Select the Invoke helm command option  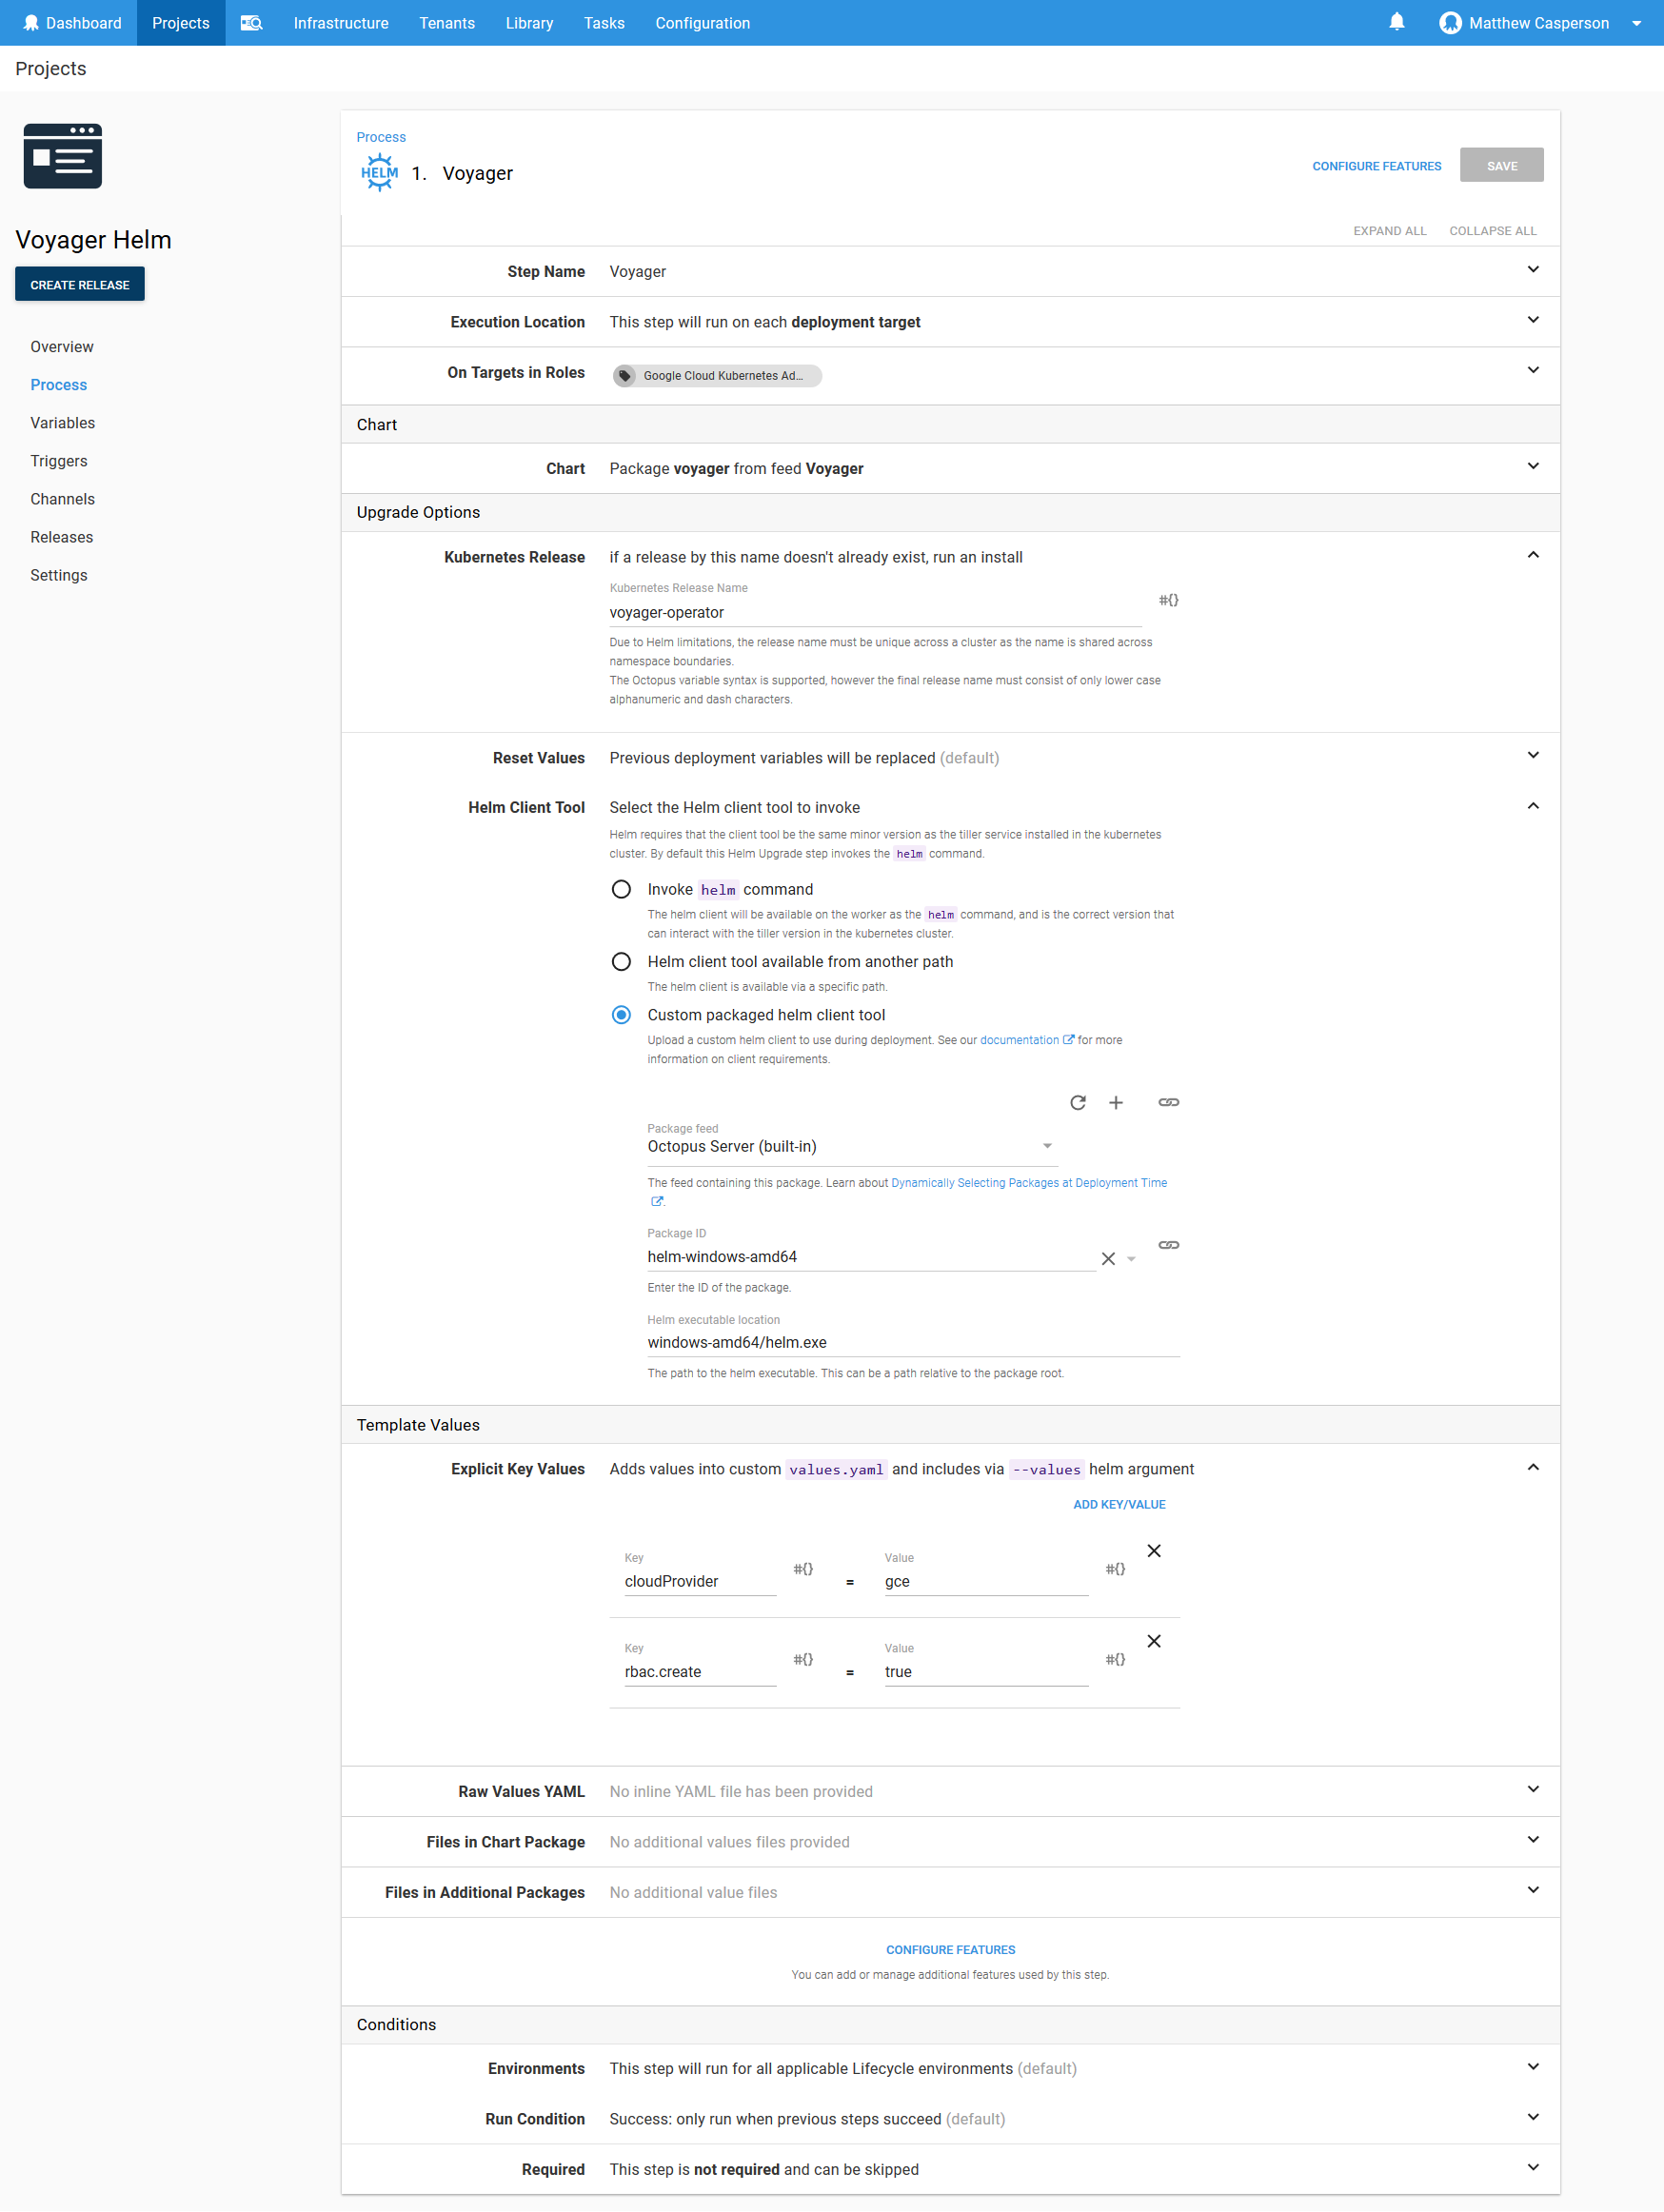(621, 889)
